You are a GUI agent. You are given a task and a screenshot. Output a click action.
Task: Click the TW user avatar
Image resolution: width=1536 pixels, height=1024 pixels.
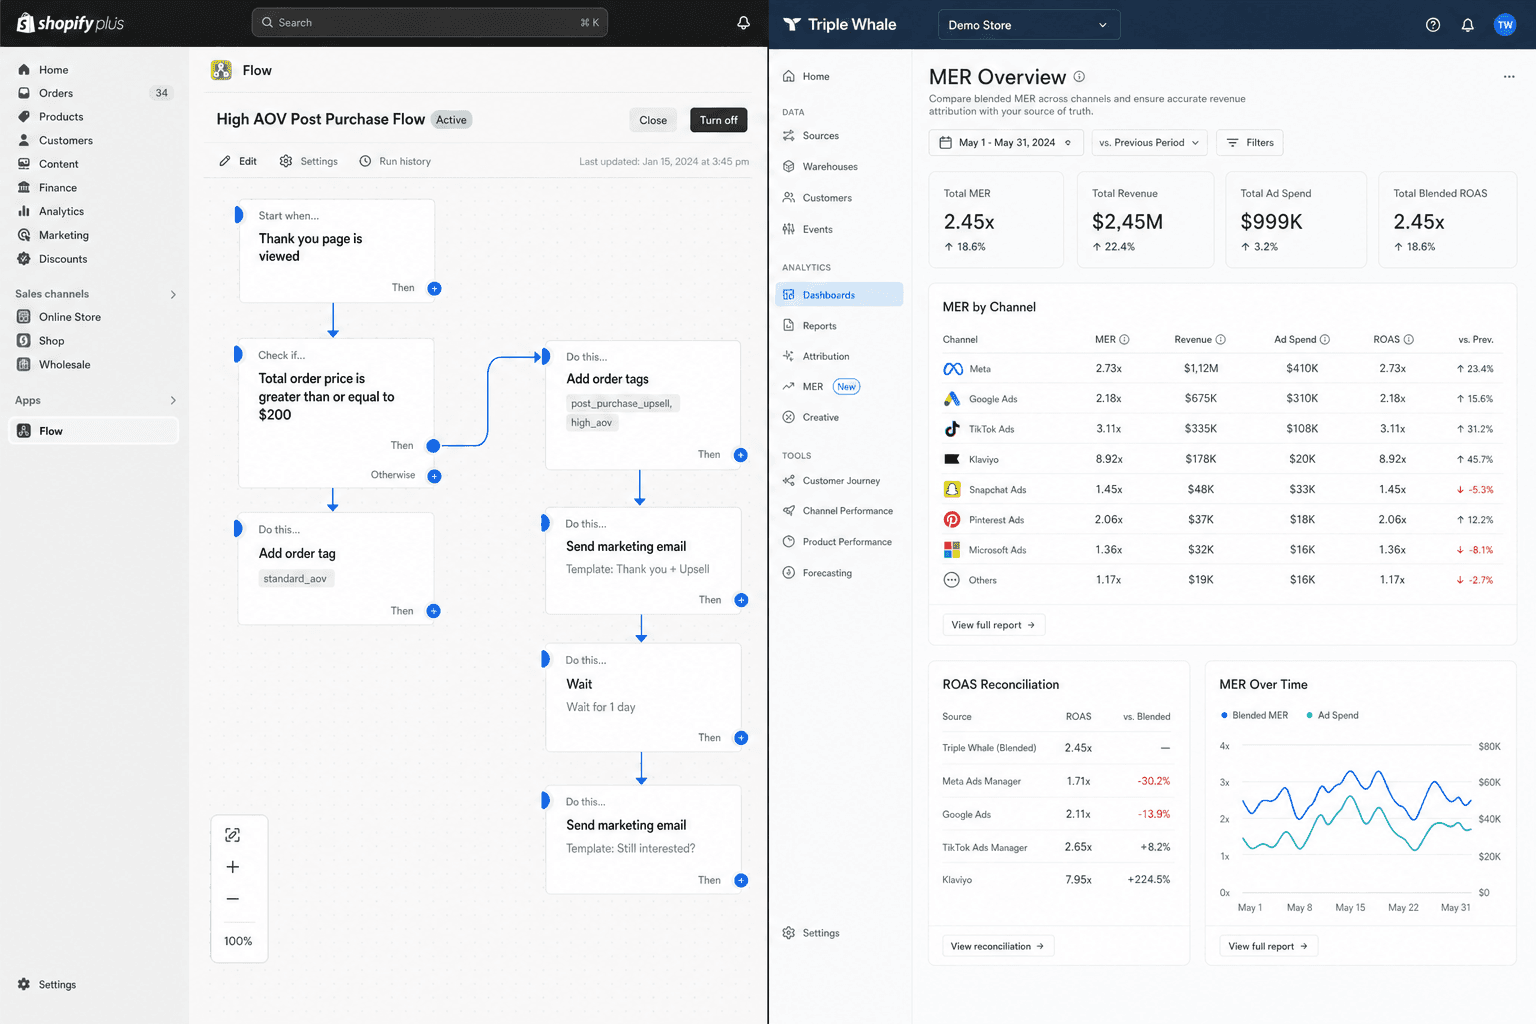[1504, 25]
